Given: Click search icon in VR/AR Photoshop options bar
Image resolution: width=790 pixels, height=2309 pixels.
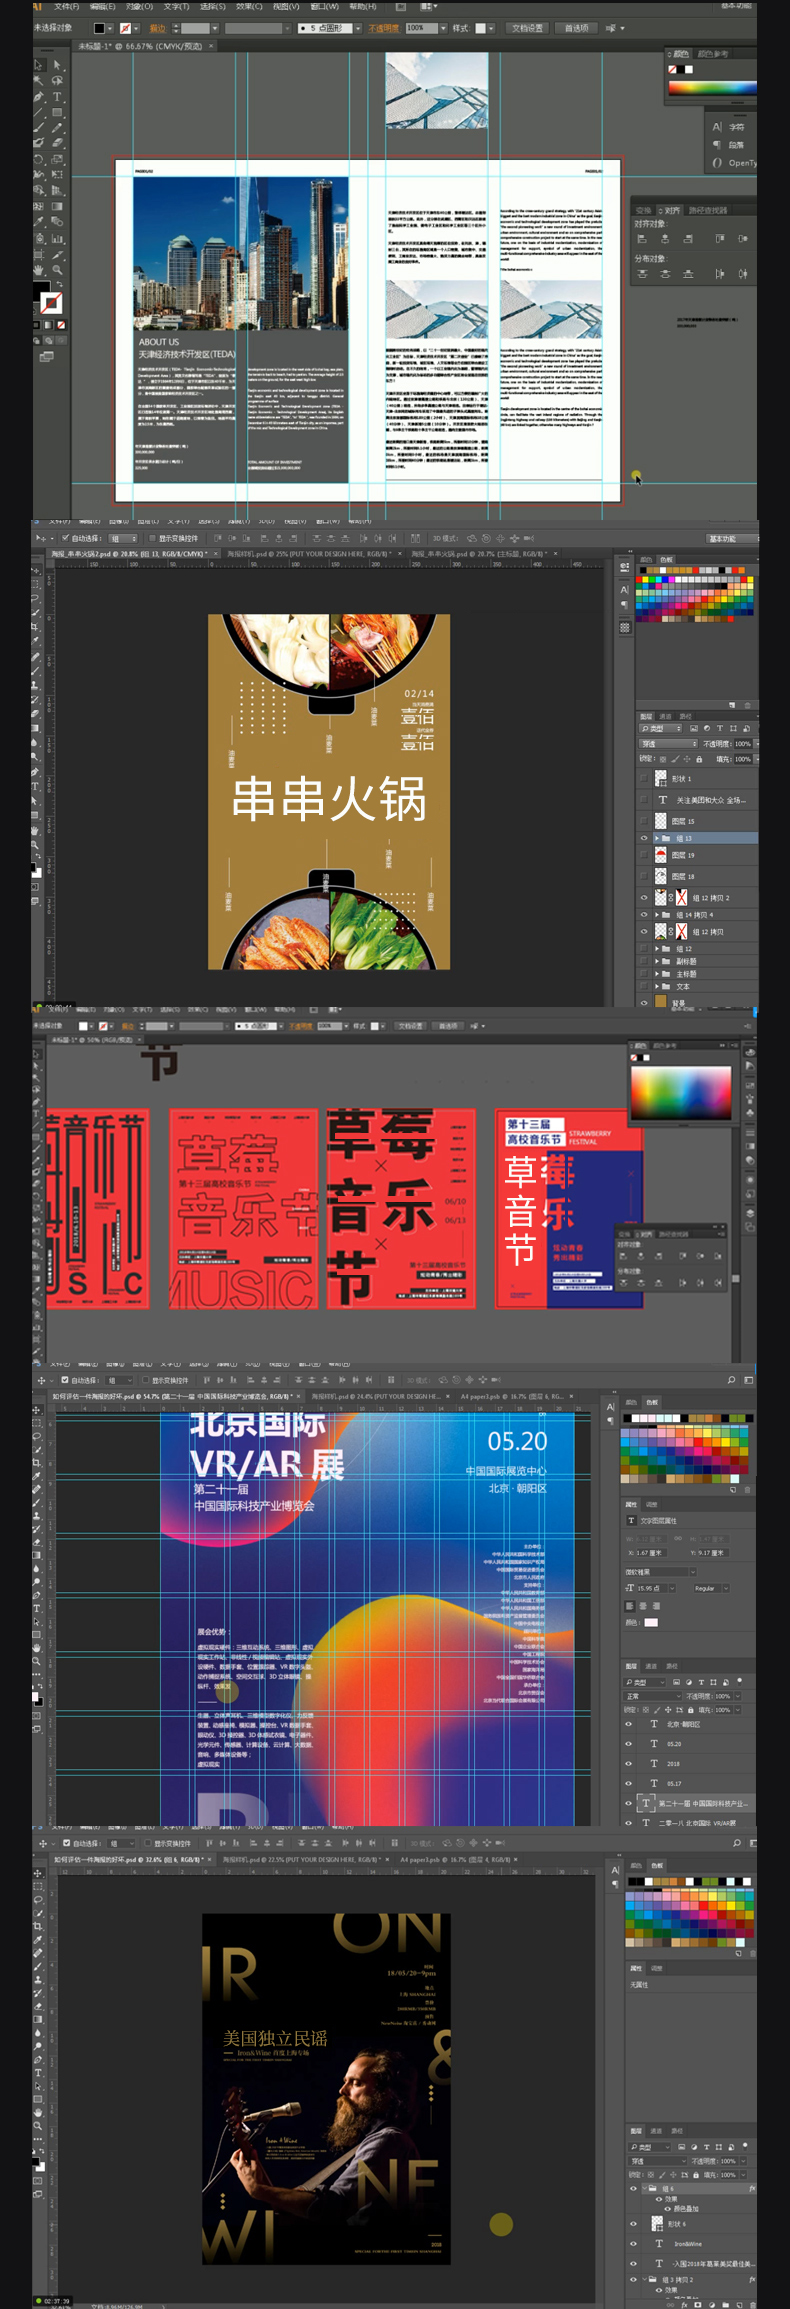Looking at the screenshot, I should coord(732,1380).
